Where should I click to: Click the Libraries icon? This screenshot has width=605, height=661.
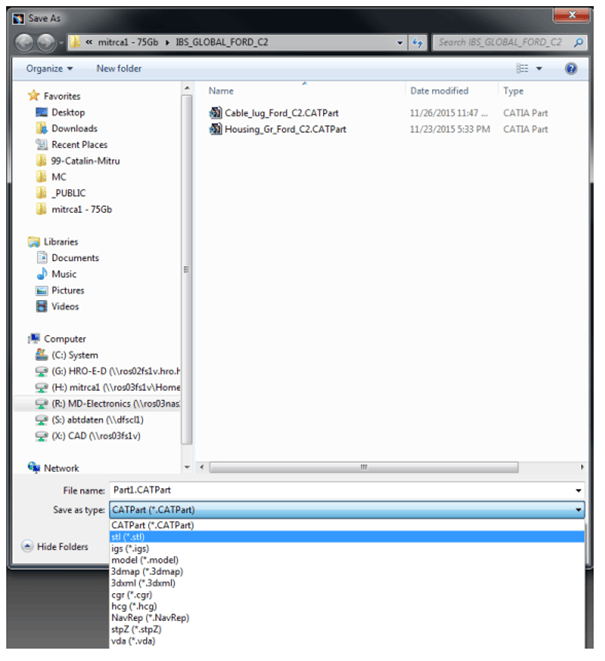coord(34,242)
